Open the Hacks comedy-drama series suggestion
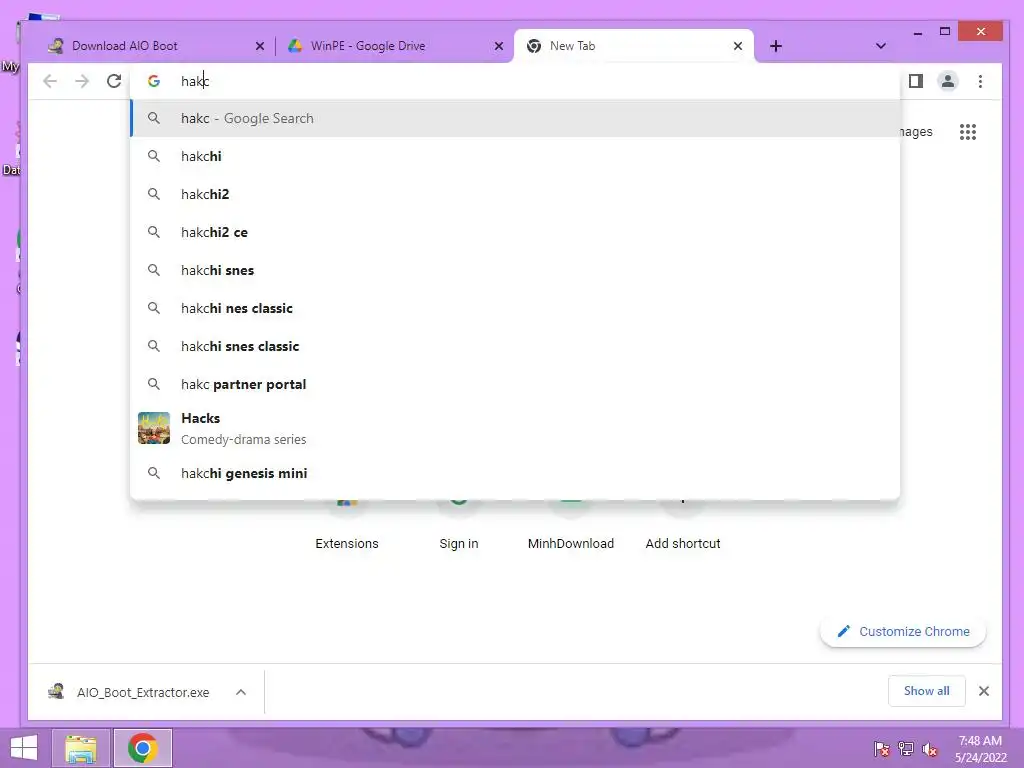Image resolution: width=1024 pixels, height=768 pixels. 515,428
